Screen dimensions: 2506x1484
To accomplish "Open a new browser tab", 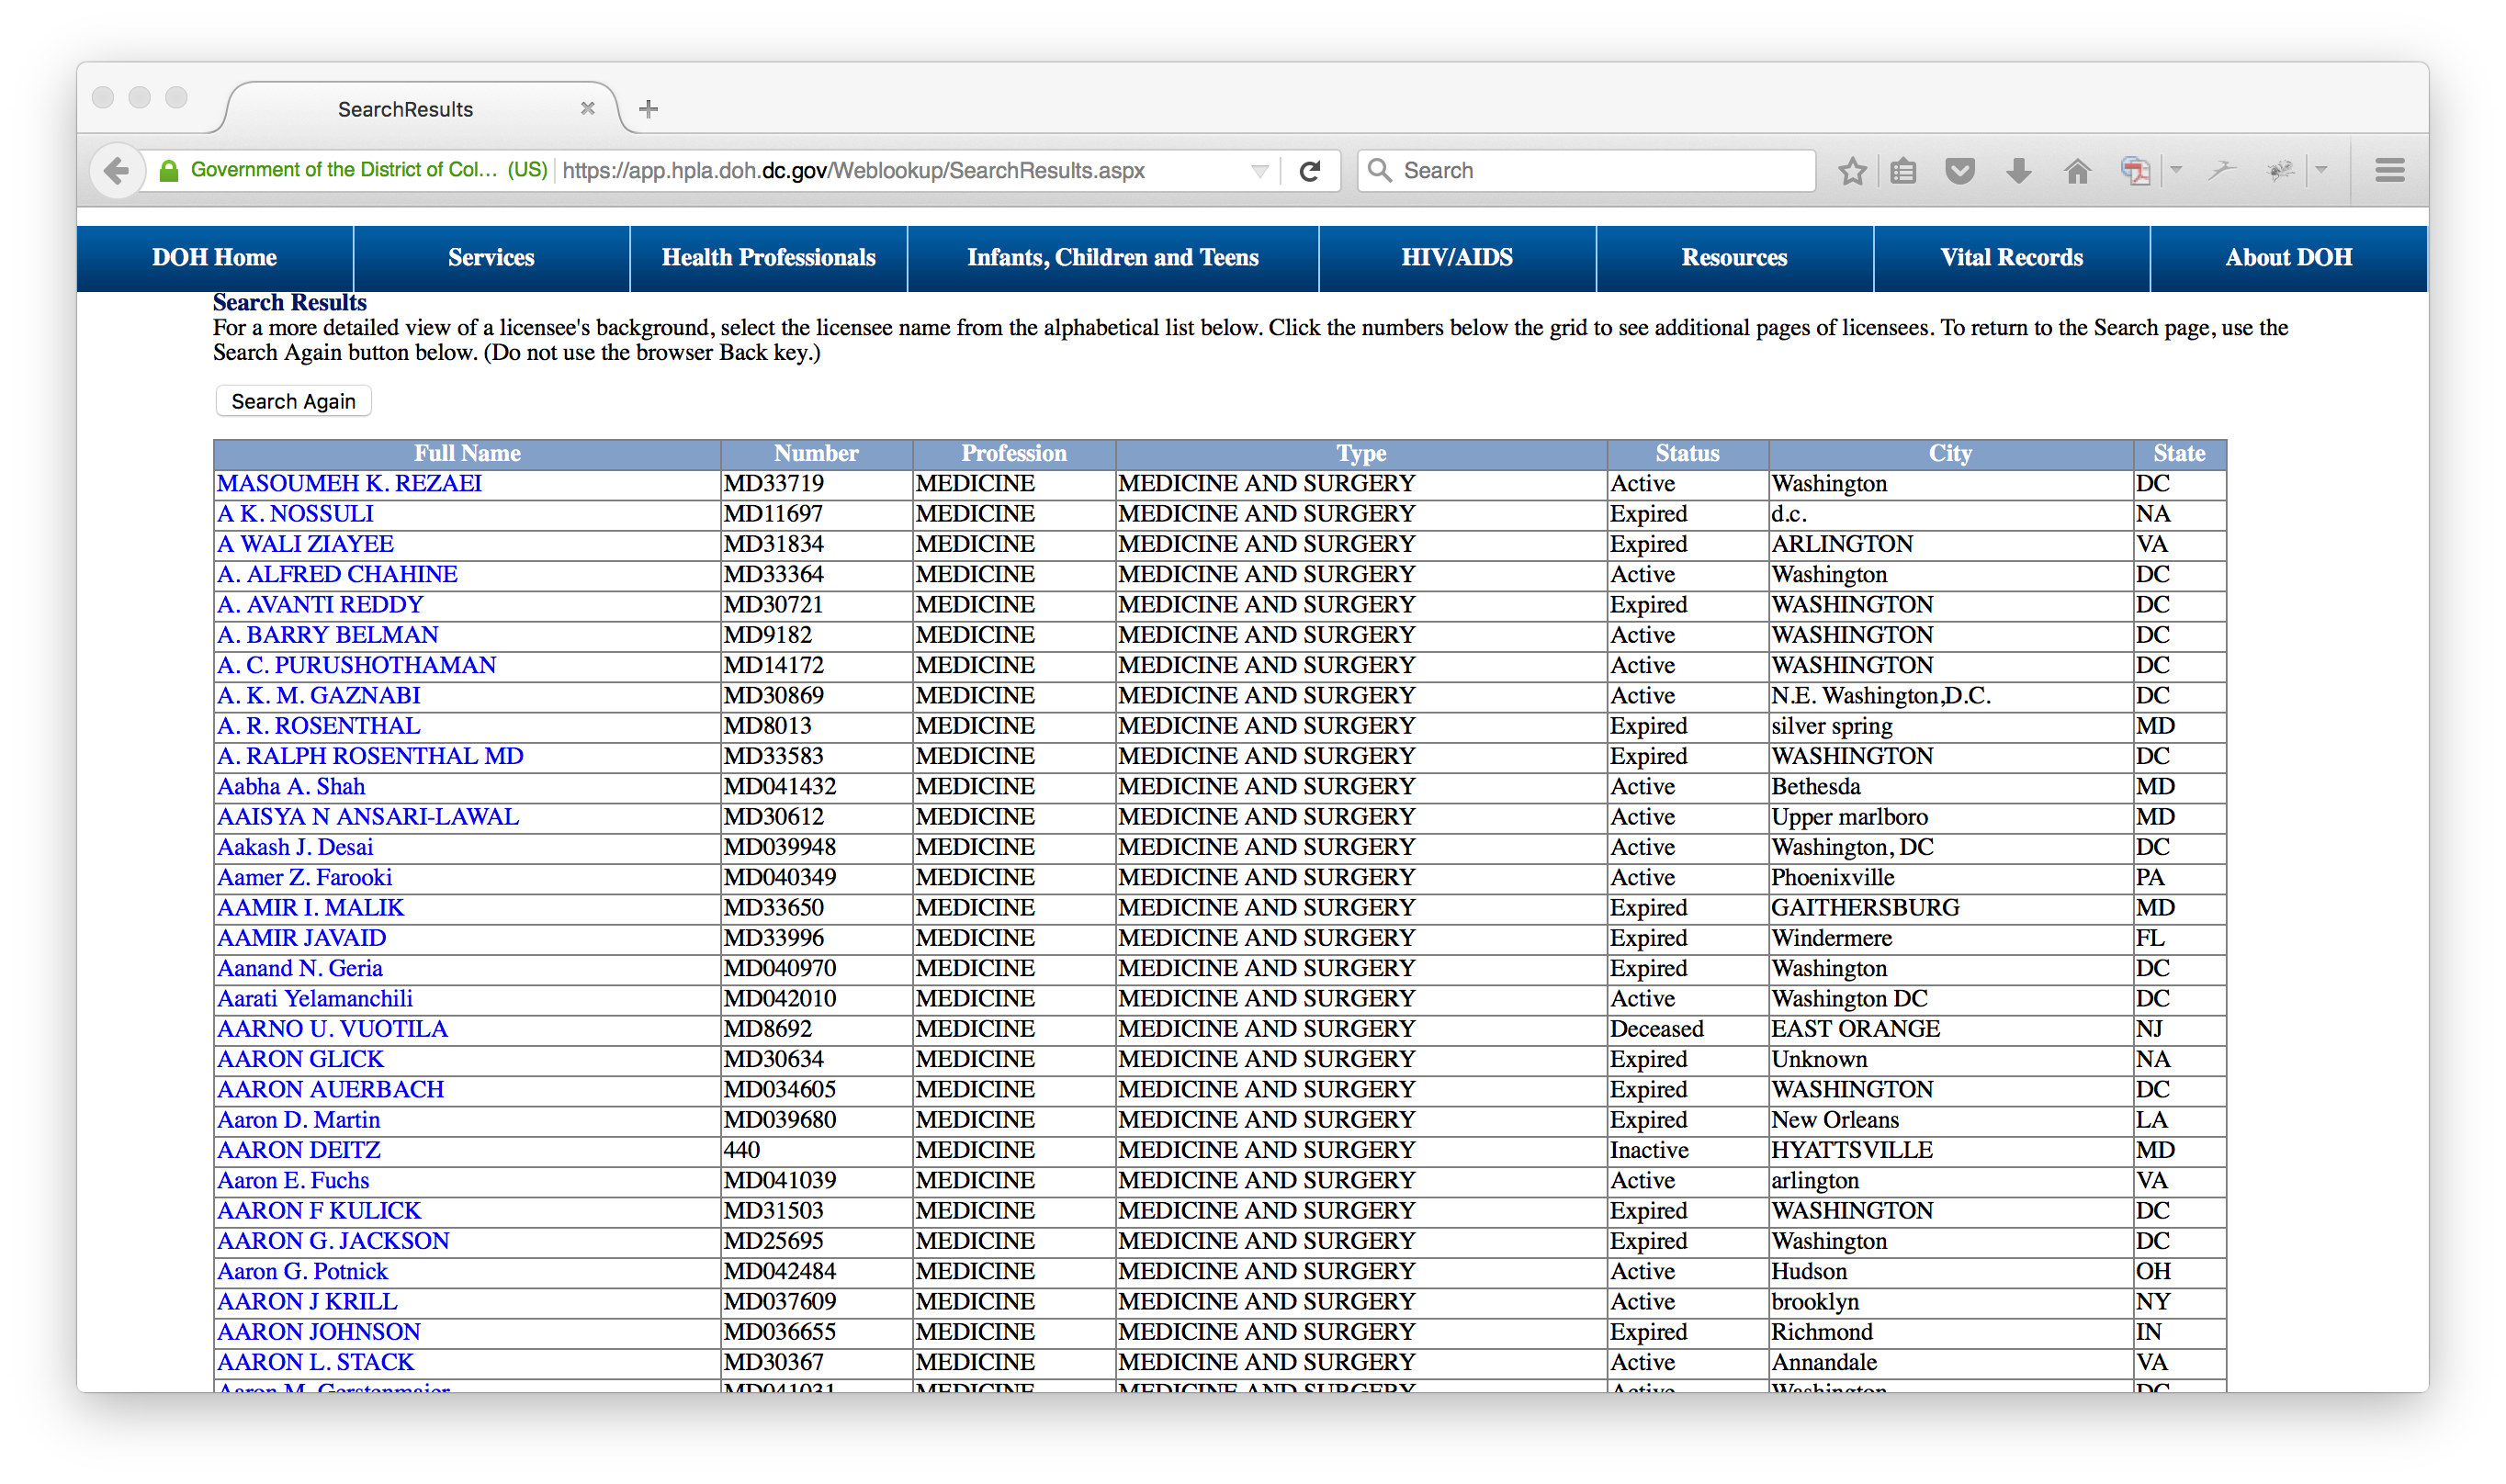I will pos(648,109).
